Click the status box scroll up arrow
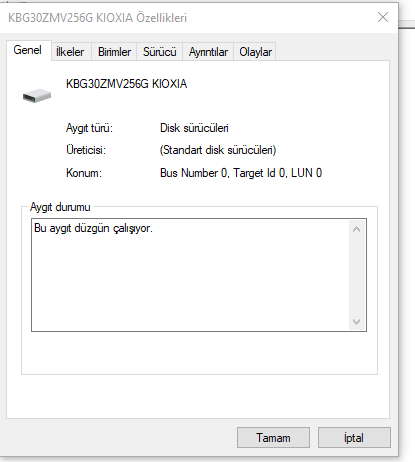 click(356, 229)
